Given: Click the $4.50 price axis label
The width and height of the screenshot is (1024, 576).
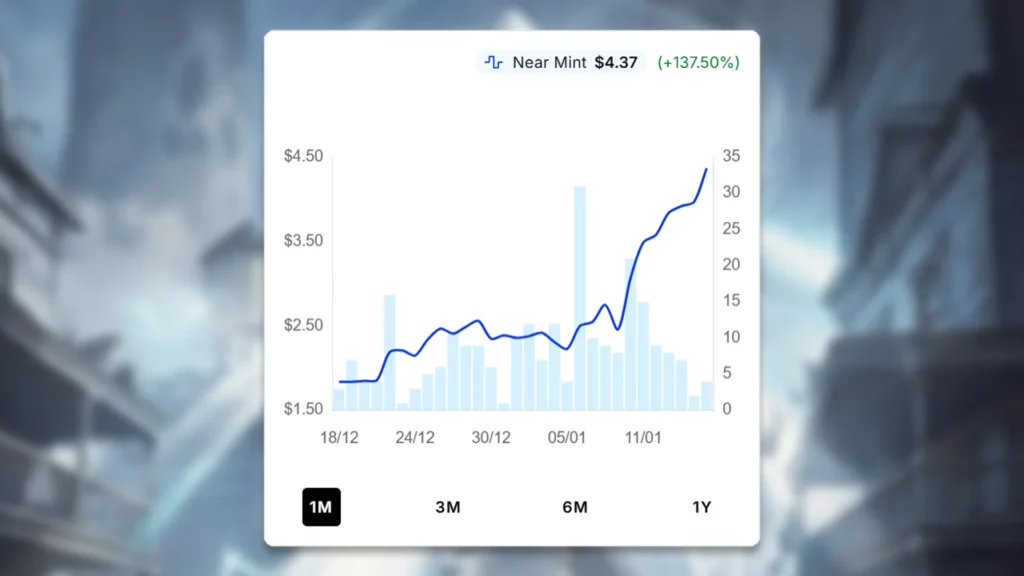Looking at the screenshot, I should point(303,156).
